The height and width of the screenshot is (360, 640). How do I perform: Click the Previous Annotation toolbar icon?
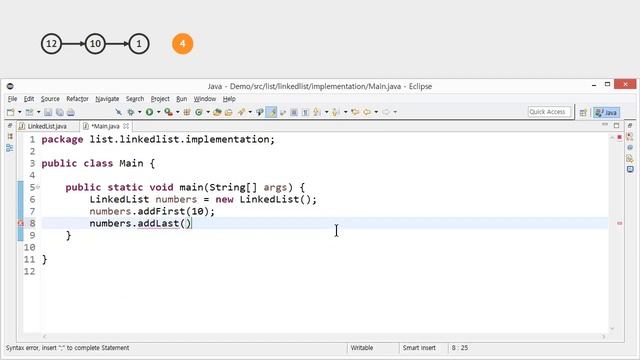(x=336, y=112)
